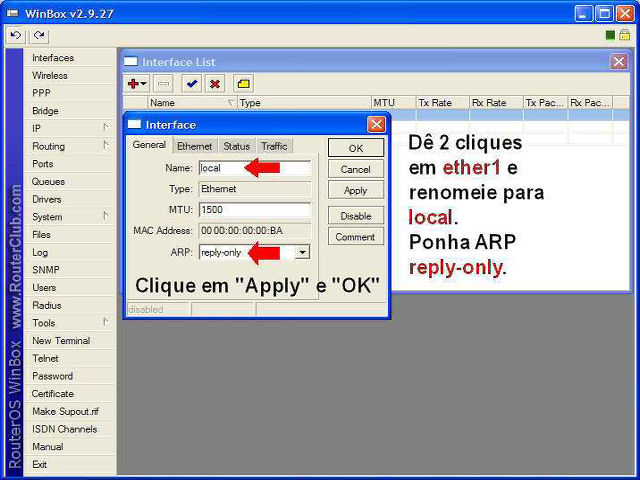Expand the Tools submenu

tap(105, 322)
